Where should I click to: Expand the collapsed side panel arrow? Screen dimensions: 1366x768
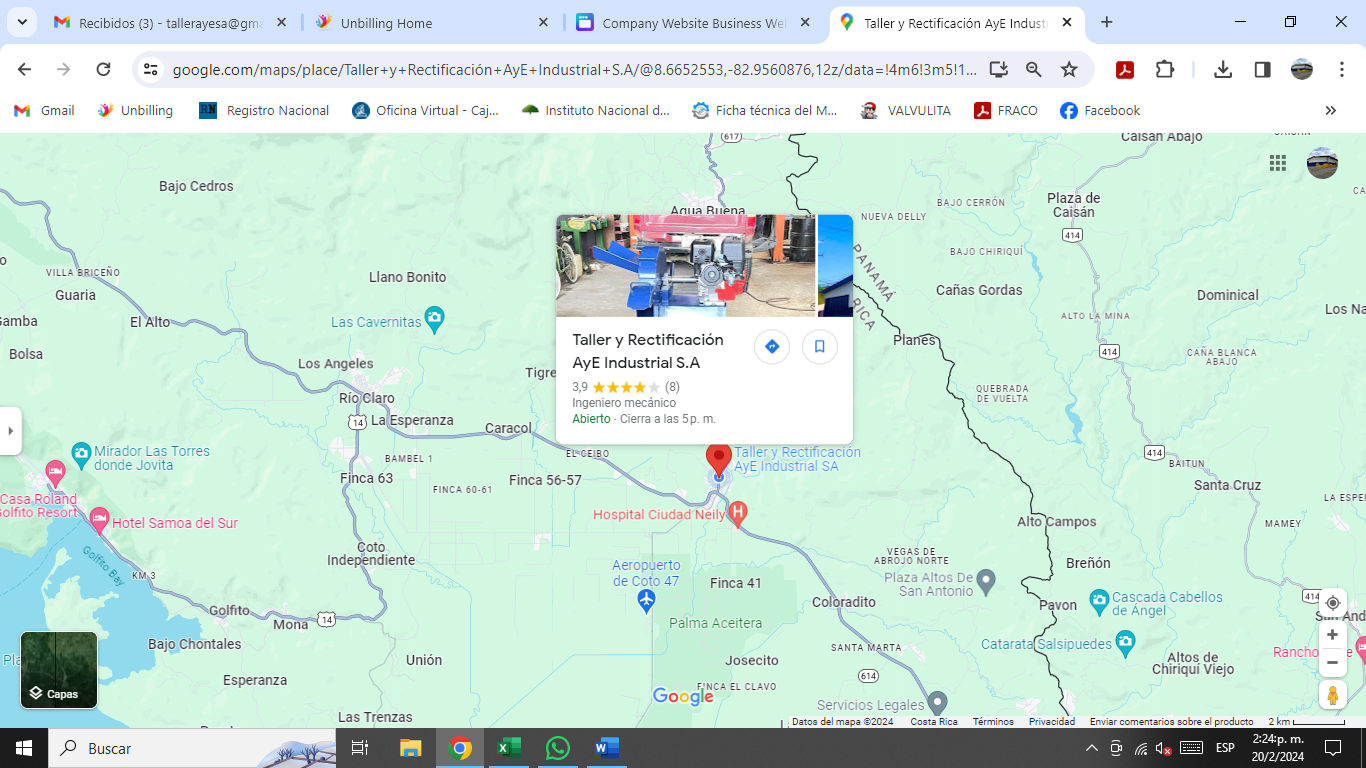[x=11, y=431]
